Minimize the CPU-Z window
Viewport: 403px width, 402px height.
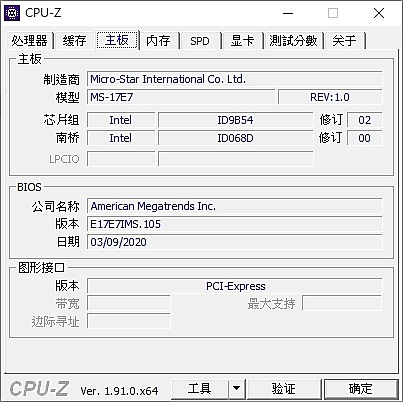[x=288, y=13]
